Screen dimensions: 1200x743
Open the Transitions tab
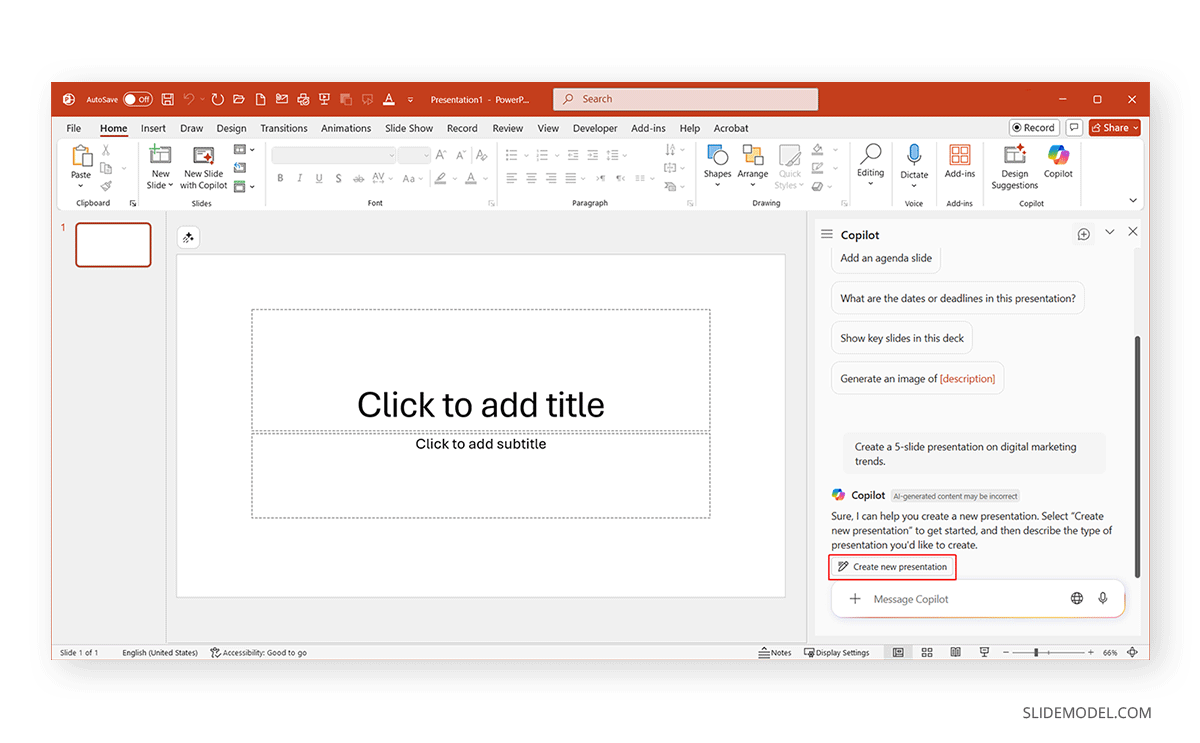[284, 128]
